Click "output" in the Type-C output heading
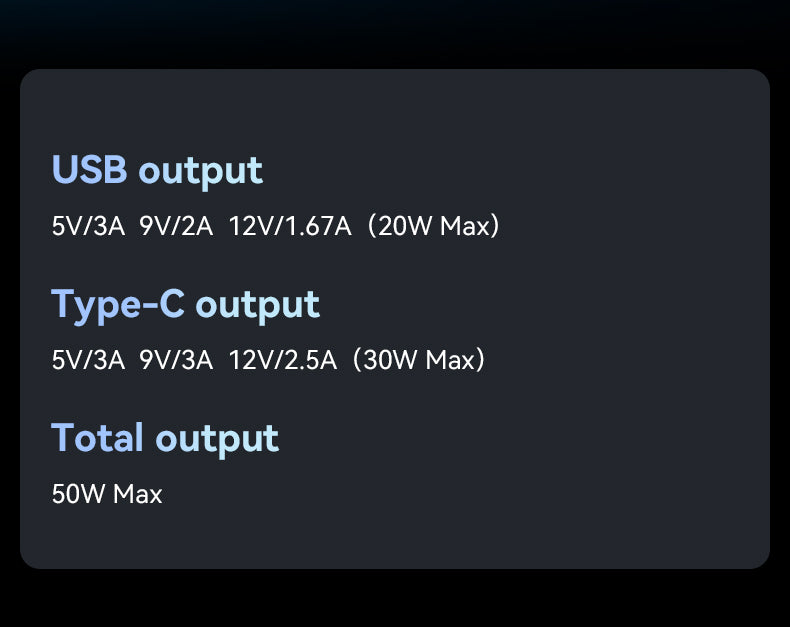 click(257, 304)
